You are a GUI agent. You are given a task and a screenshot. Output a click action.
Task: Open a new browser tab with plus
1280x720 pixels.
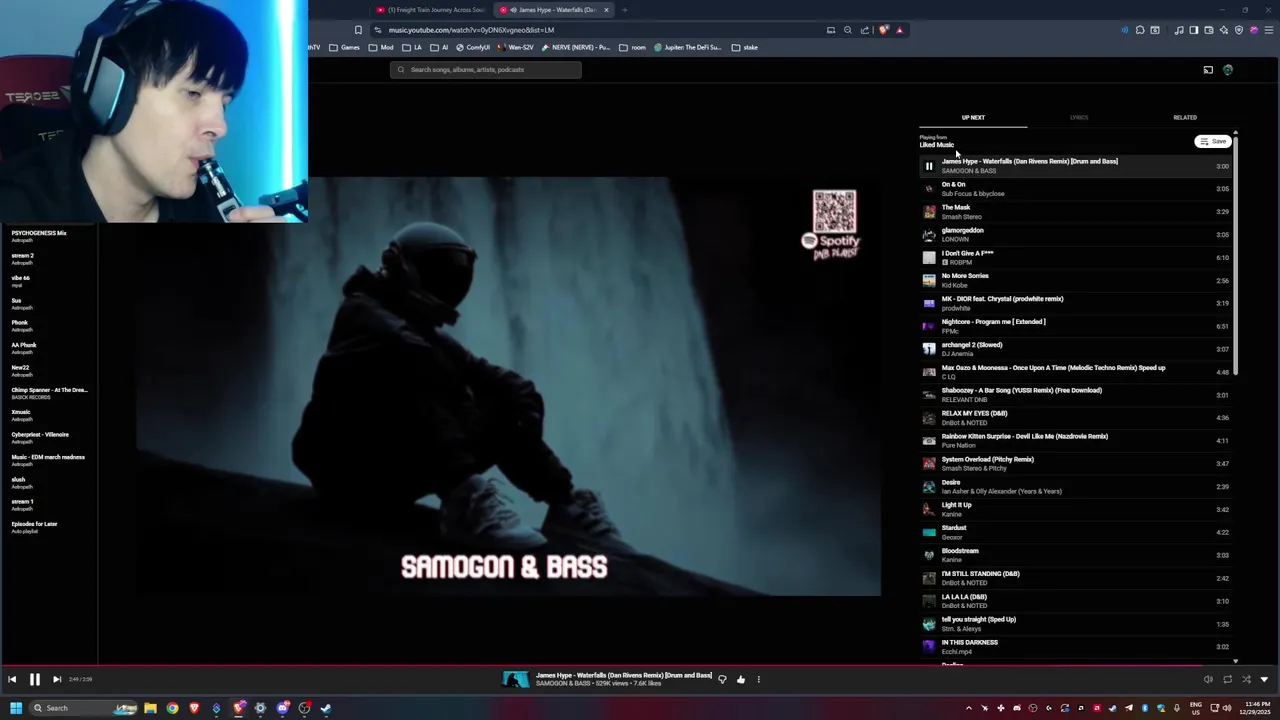624,10
